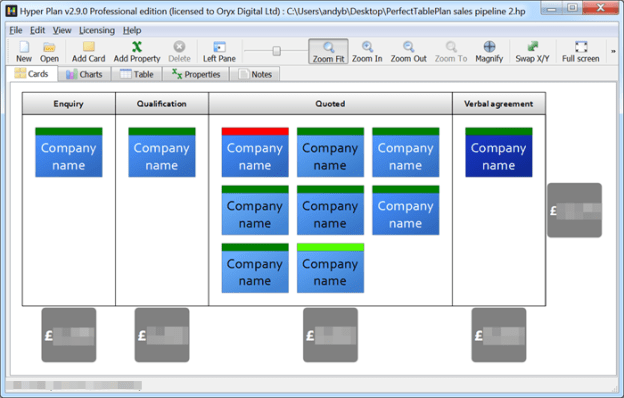
Task: Select the dark blue Verbal agreement card
Action: 499,152
